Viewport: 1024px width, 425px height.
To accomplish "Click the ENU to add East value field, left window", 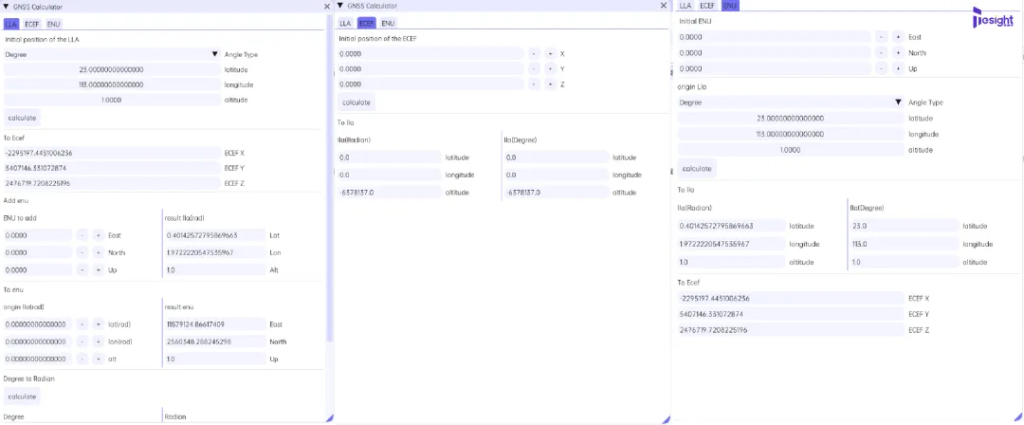I will pyautogui.click(x=38, y=235).
